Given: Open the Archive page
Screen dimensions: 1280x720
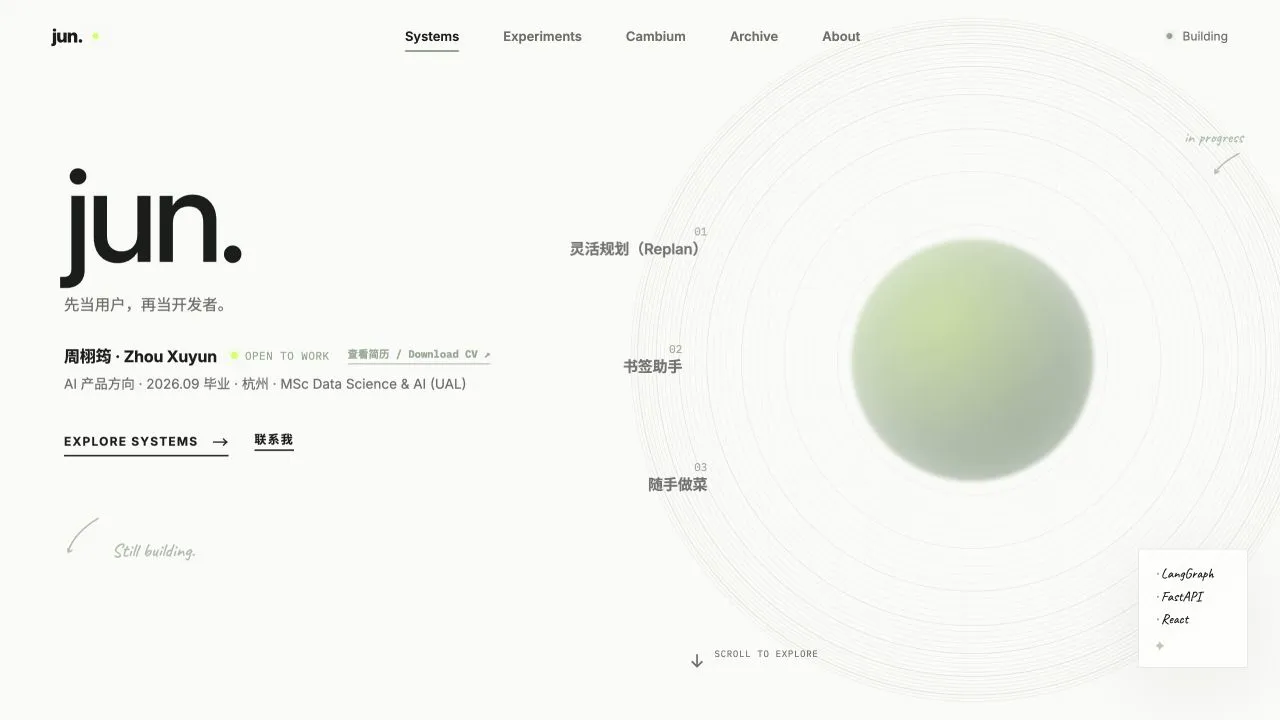Looking at the screenshot, I should pos(754,36).
